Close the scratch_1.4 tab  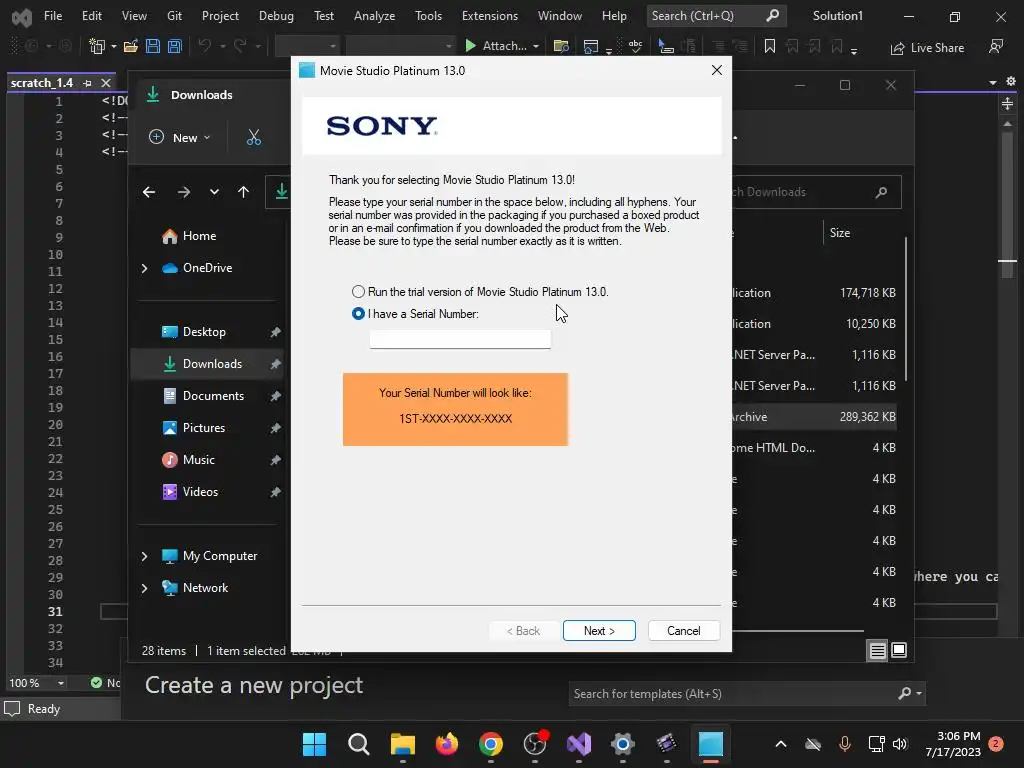click(106, 83)
